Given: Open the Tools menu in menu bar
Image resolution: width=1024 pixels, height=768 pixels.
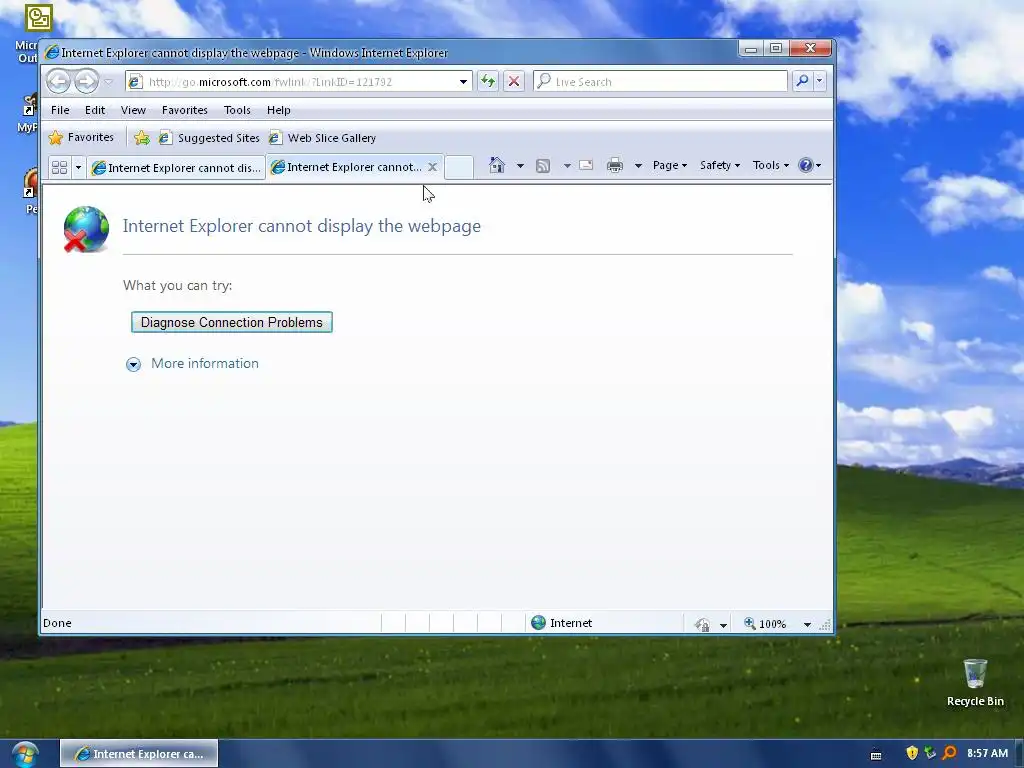Looking at the screenshot, I should point(237,110).
